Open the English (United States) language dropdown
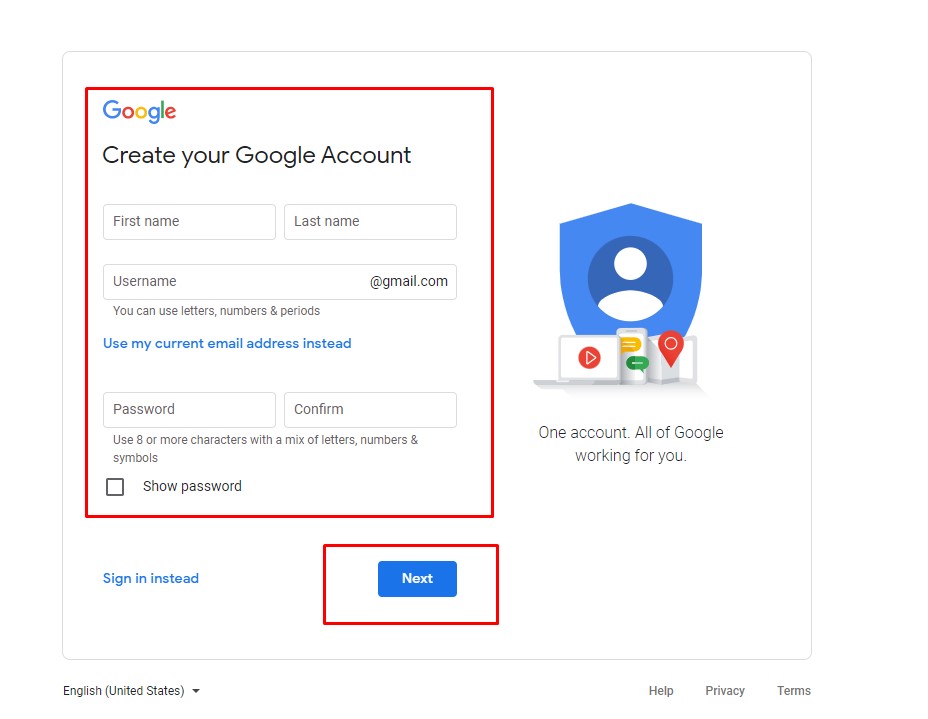The height and width of the screenshot is (719, 928). point(131,691)
